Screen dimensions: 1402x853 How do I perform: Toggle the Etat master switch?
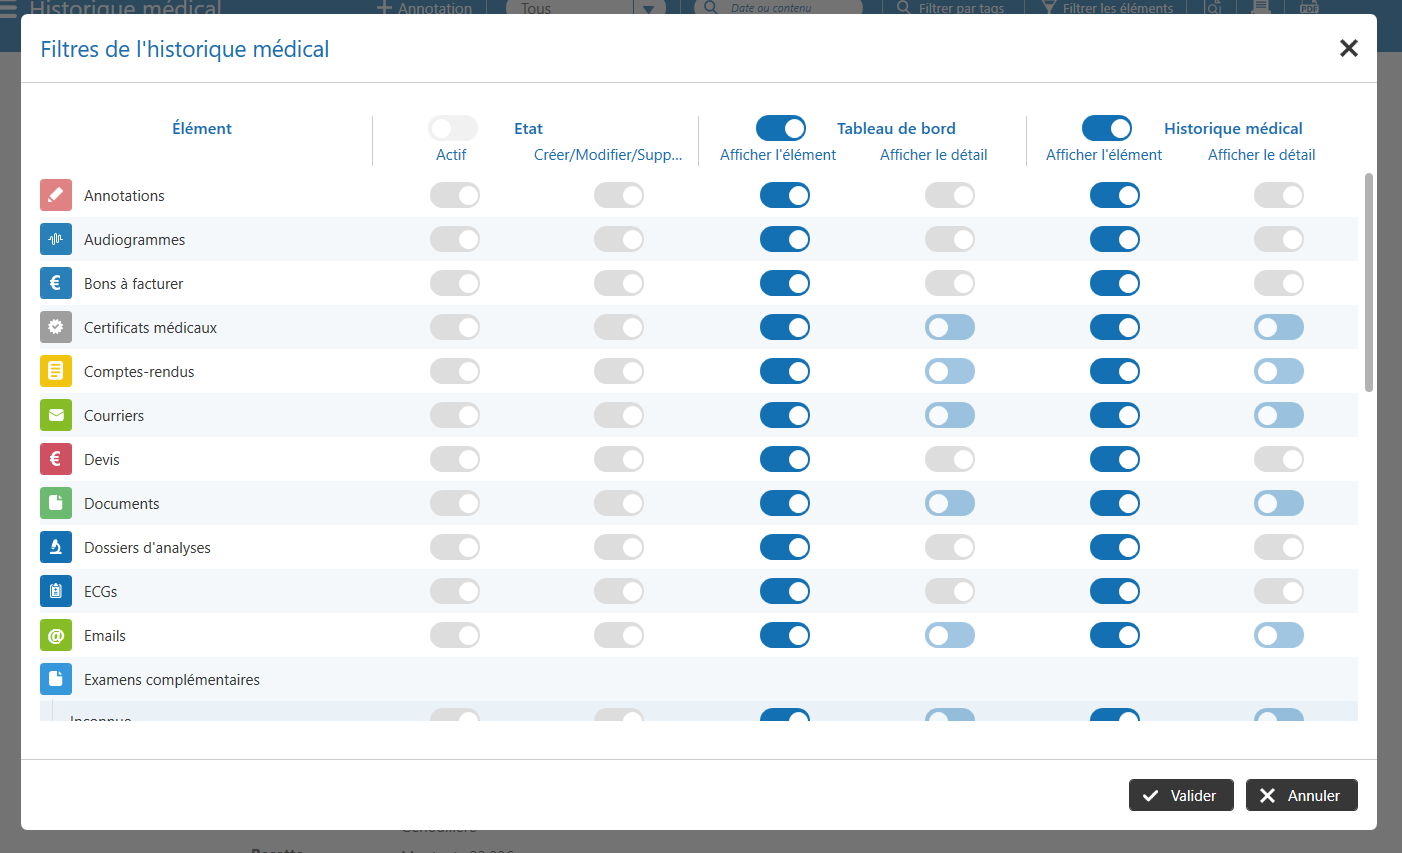pos(453,128)
